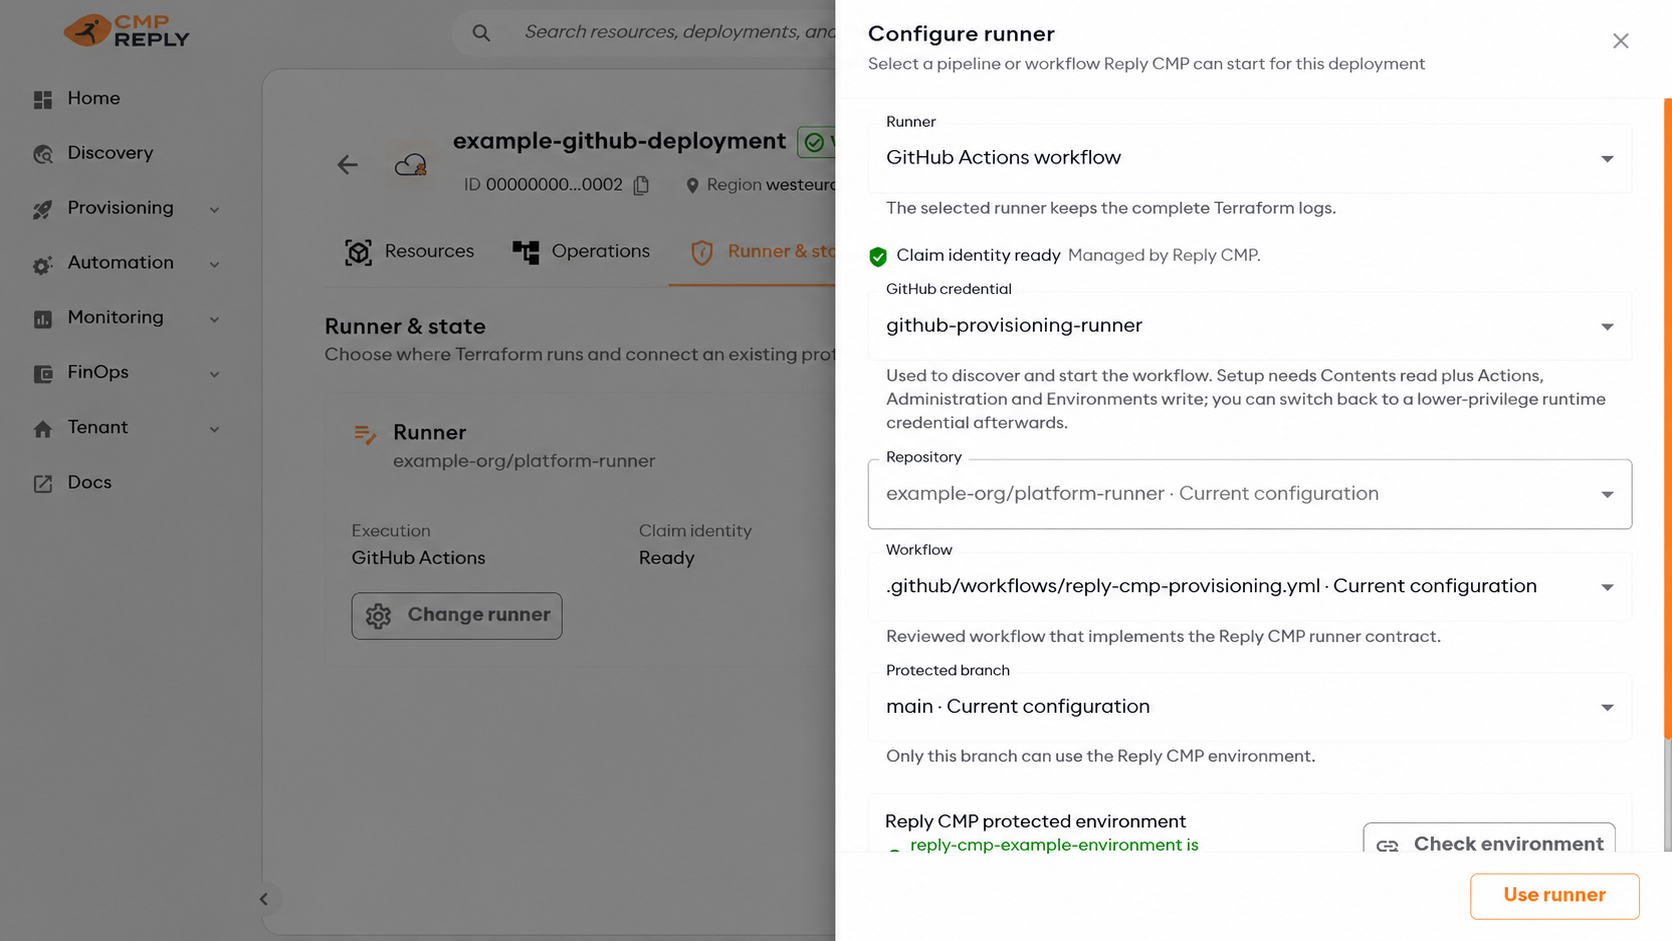Click the CMP Reply logo
This screenshot has width=1672, height=941.
pos(126,31)
